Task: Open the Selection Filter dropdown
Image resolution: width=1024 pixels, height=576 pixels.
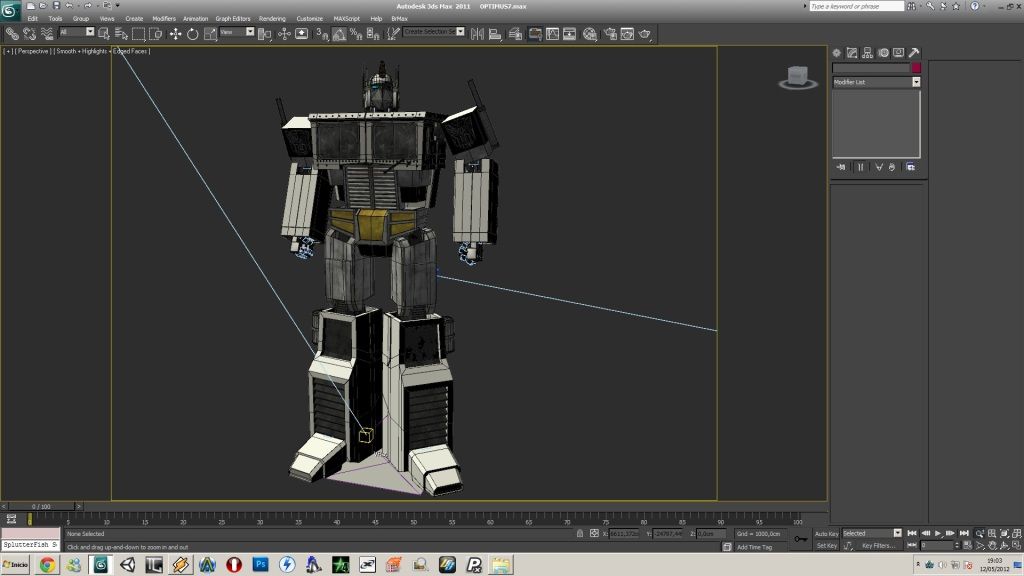Action: (76, 31)
